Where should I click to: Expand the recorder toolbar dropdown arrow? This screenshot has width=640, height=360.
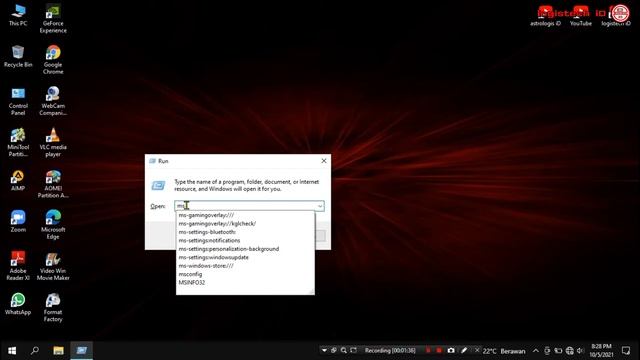324,350
